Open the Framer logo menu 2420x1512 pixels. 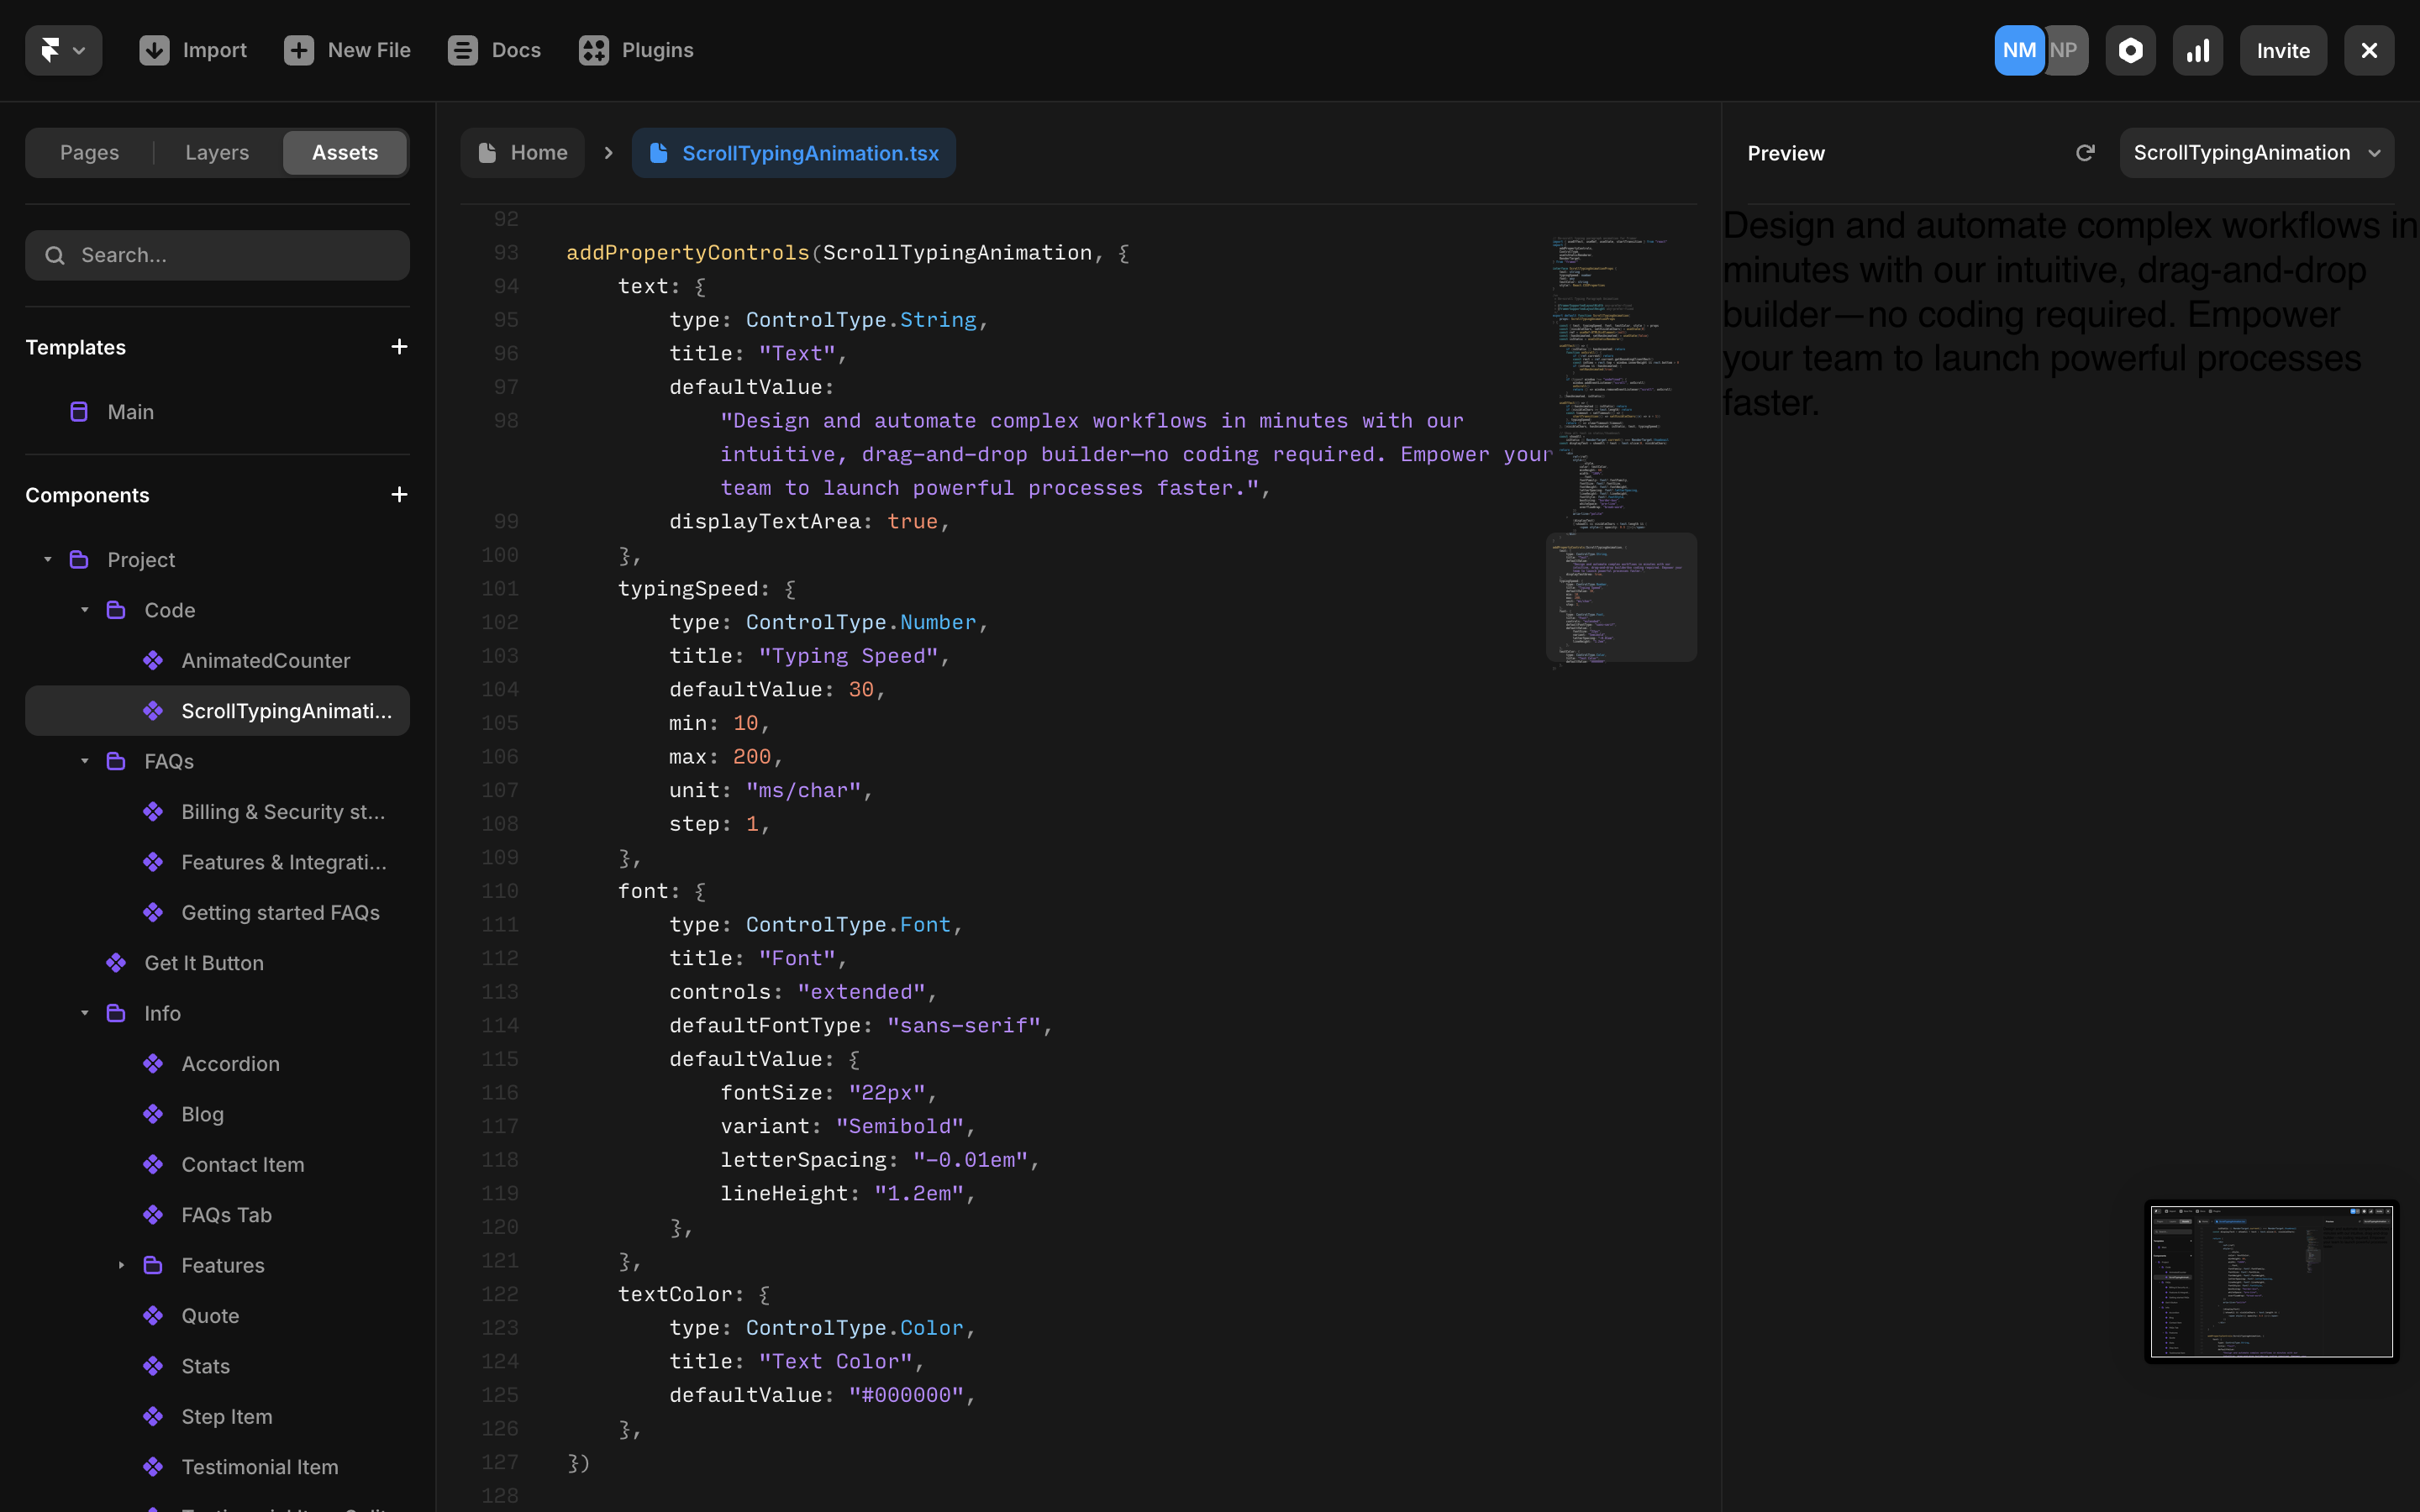[x=62, y=49]
